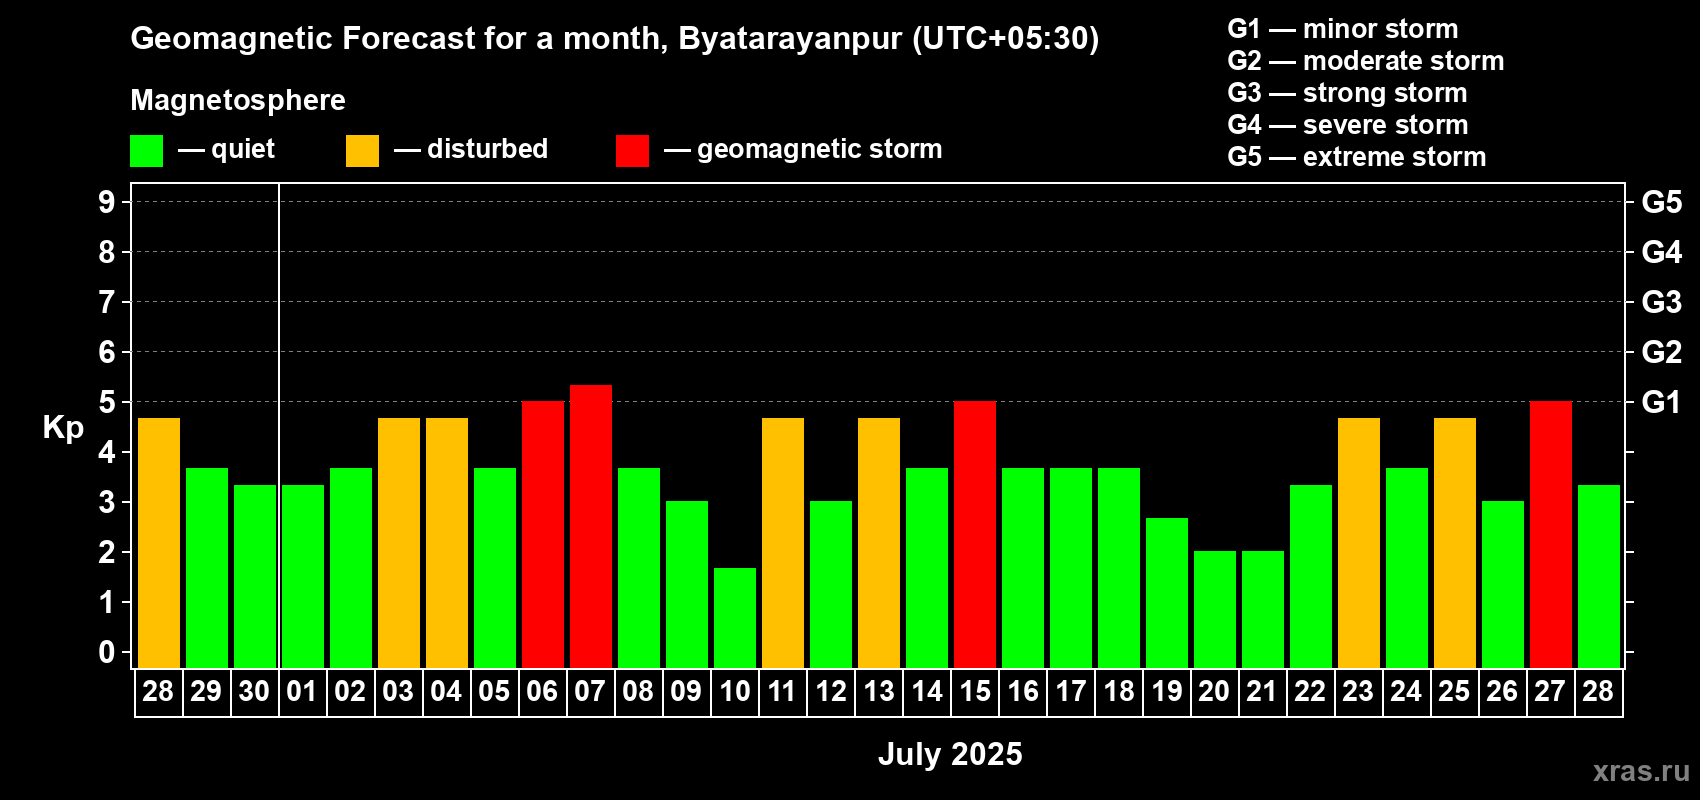
Task: Click the G4 right axis label
Action: [x=1662, y=252]
